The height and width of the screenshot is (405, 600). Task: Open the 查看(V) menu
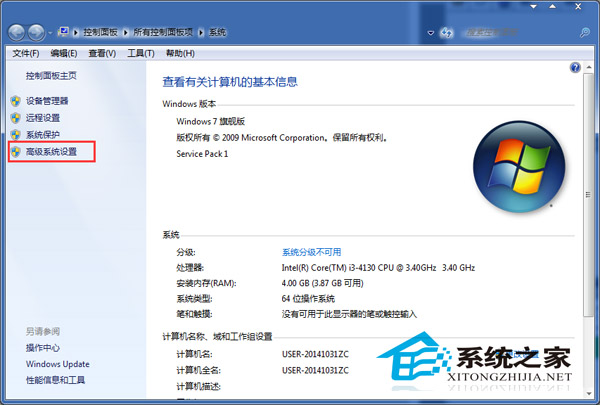coord(101,53)
